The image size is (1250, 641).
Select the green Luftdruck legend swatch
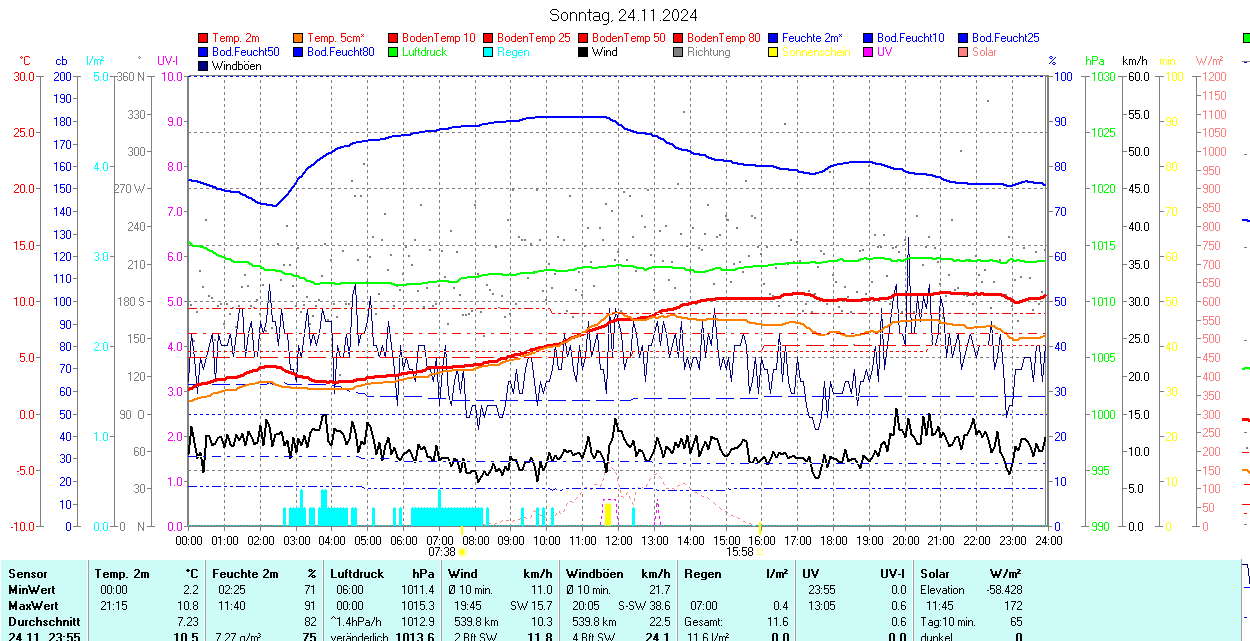point(393,52)
